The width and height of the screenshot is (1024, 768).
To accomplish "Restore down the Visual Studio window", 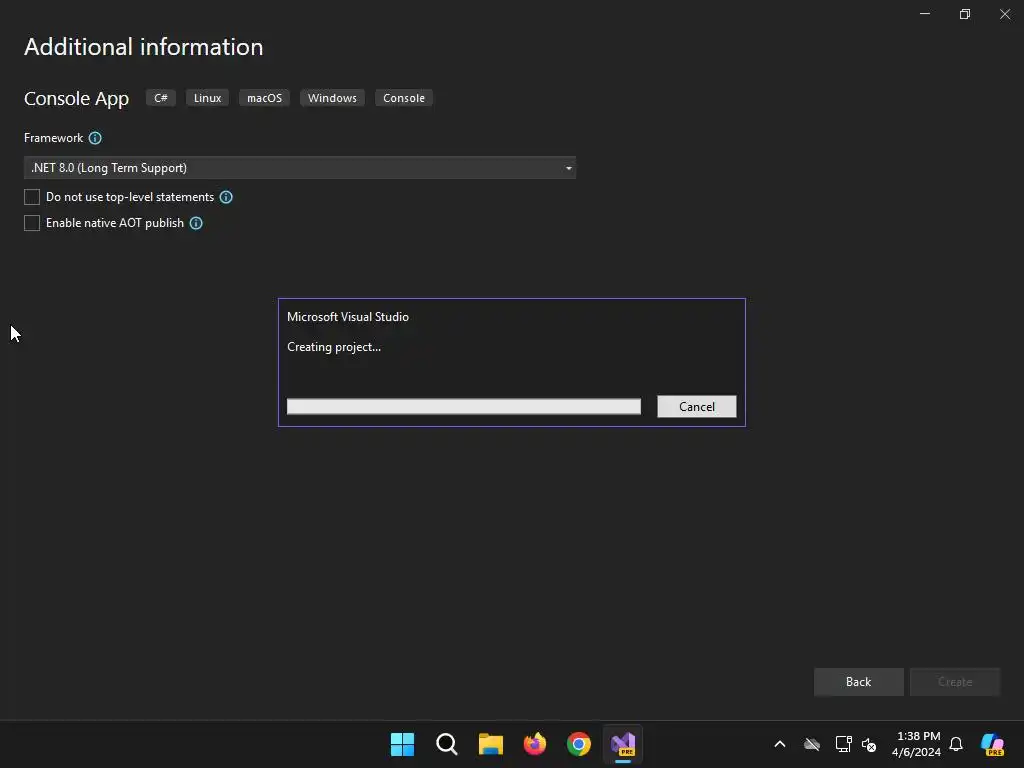I will click(965, 14).
